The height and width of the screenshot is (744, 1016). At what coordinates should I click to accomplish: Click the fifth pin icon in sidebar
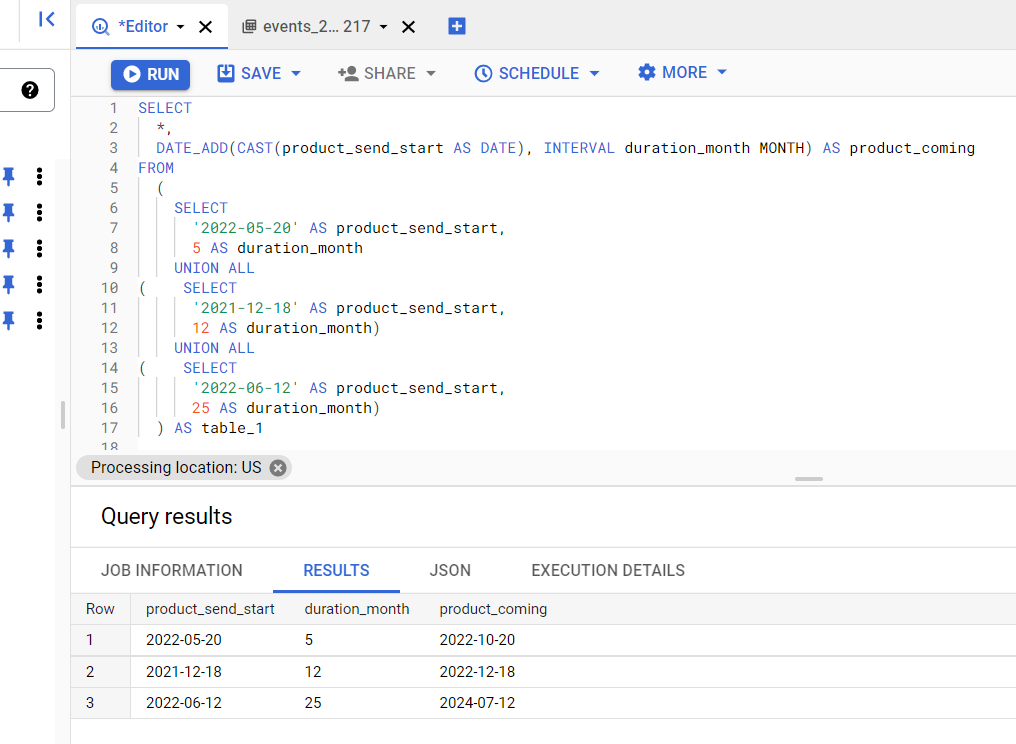tap(9, 320)
